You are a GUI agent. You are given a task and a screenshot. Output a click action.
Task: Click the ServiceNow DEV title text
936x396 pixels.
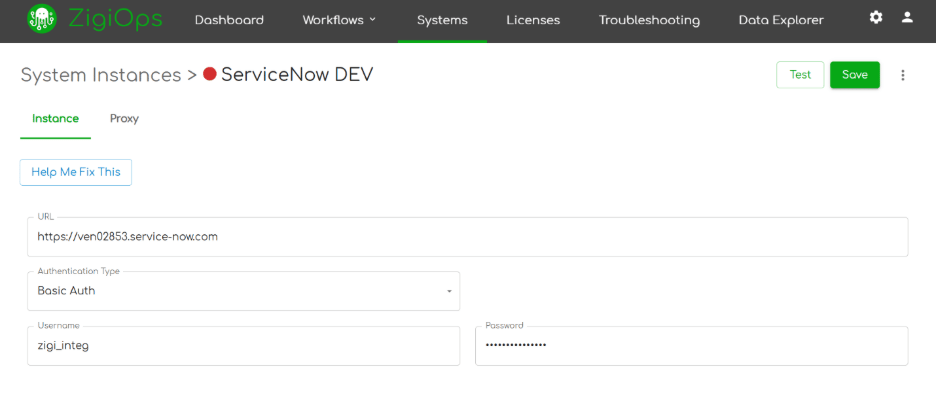pos(297,75)
